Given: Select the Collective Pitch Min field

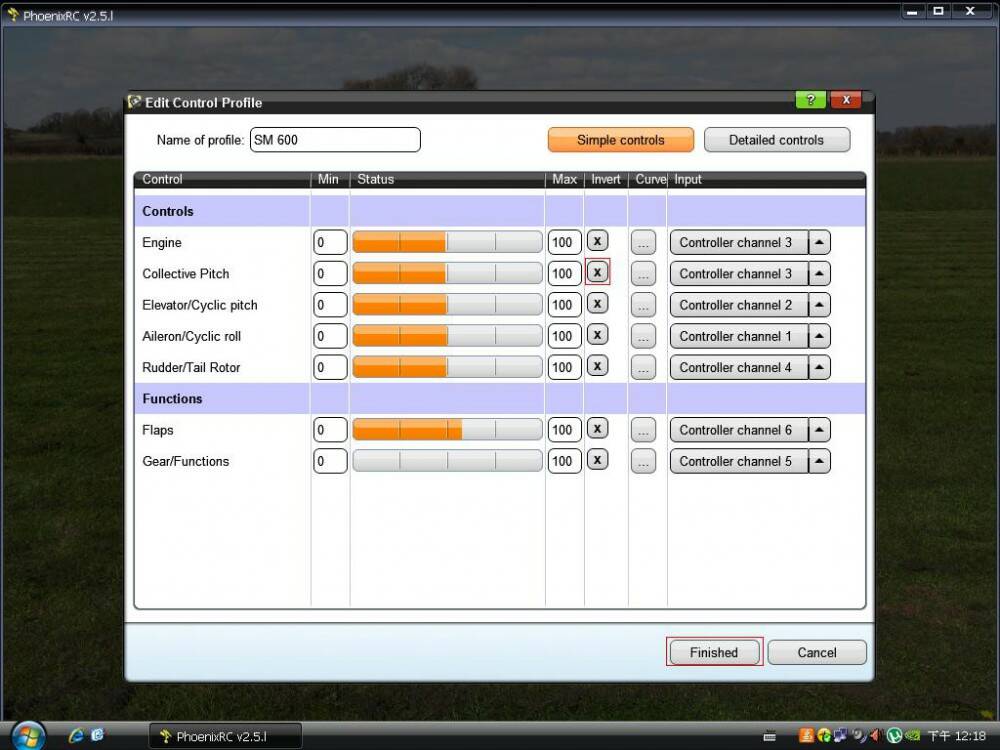Looking at the screenshot, I should (330, 274).
